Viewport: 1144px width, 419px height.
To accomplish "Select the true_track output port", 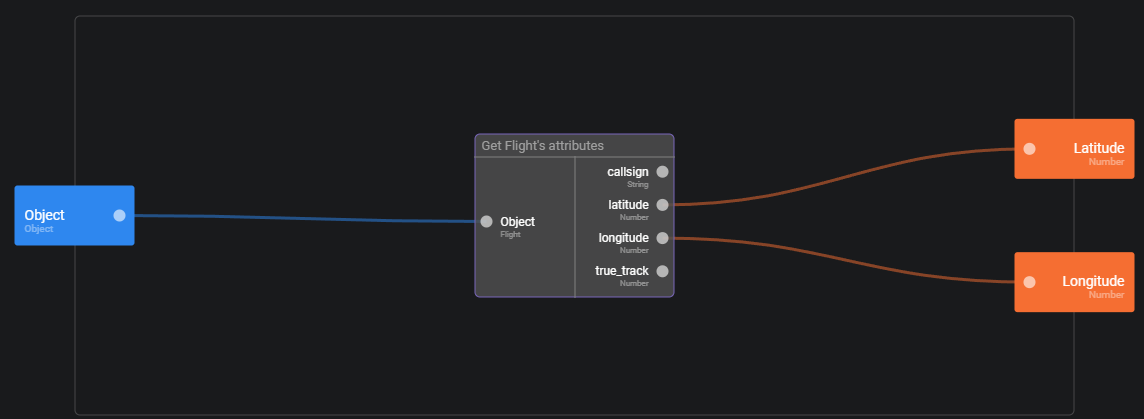I will click(662, 271).
